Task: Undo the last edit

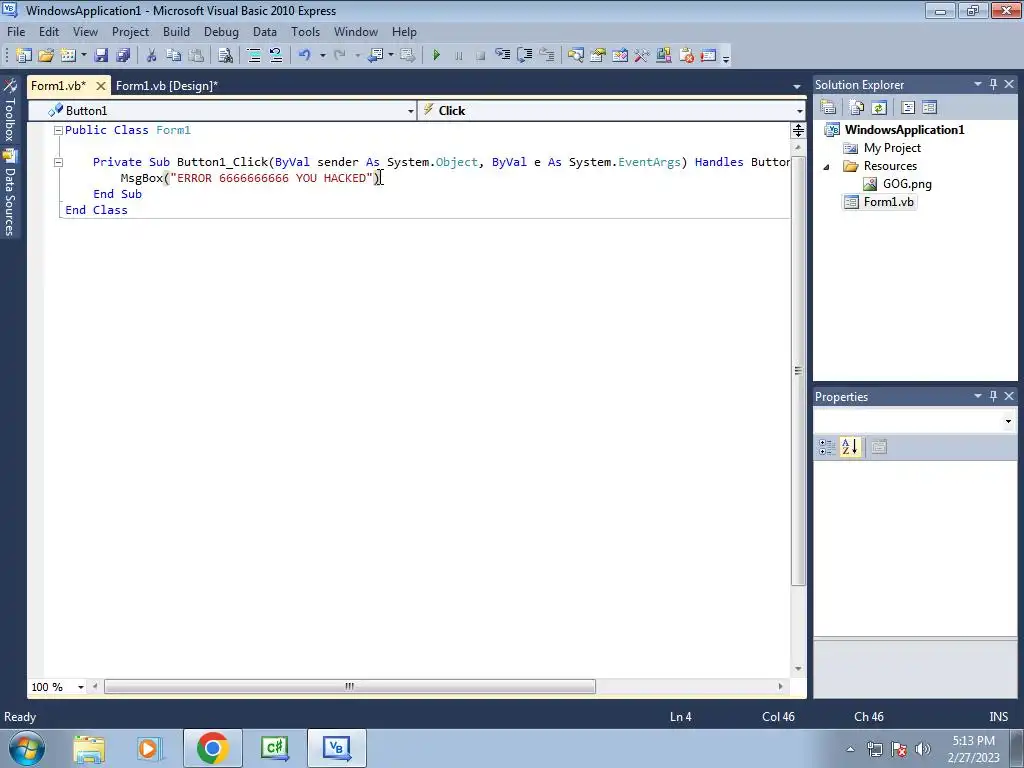Action: pos(304,56)
